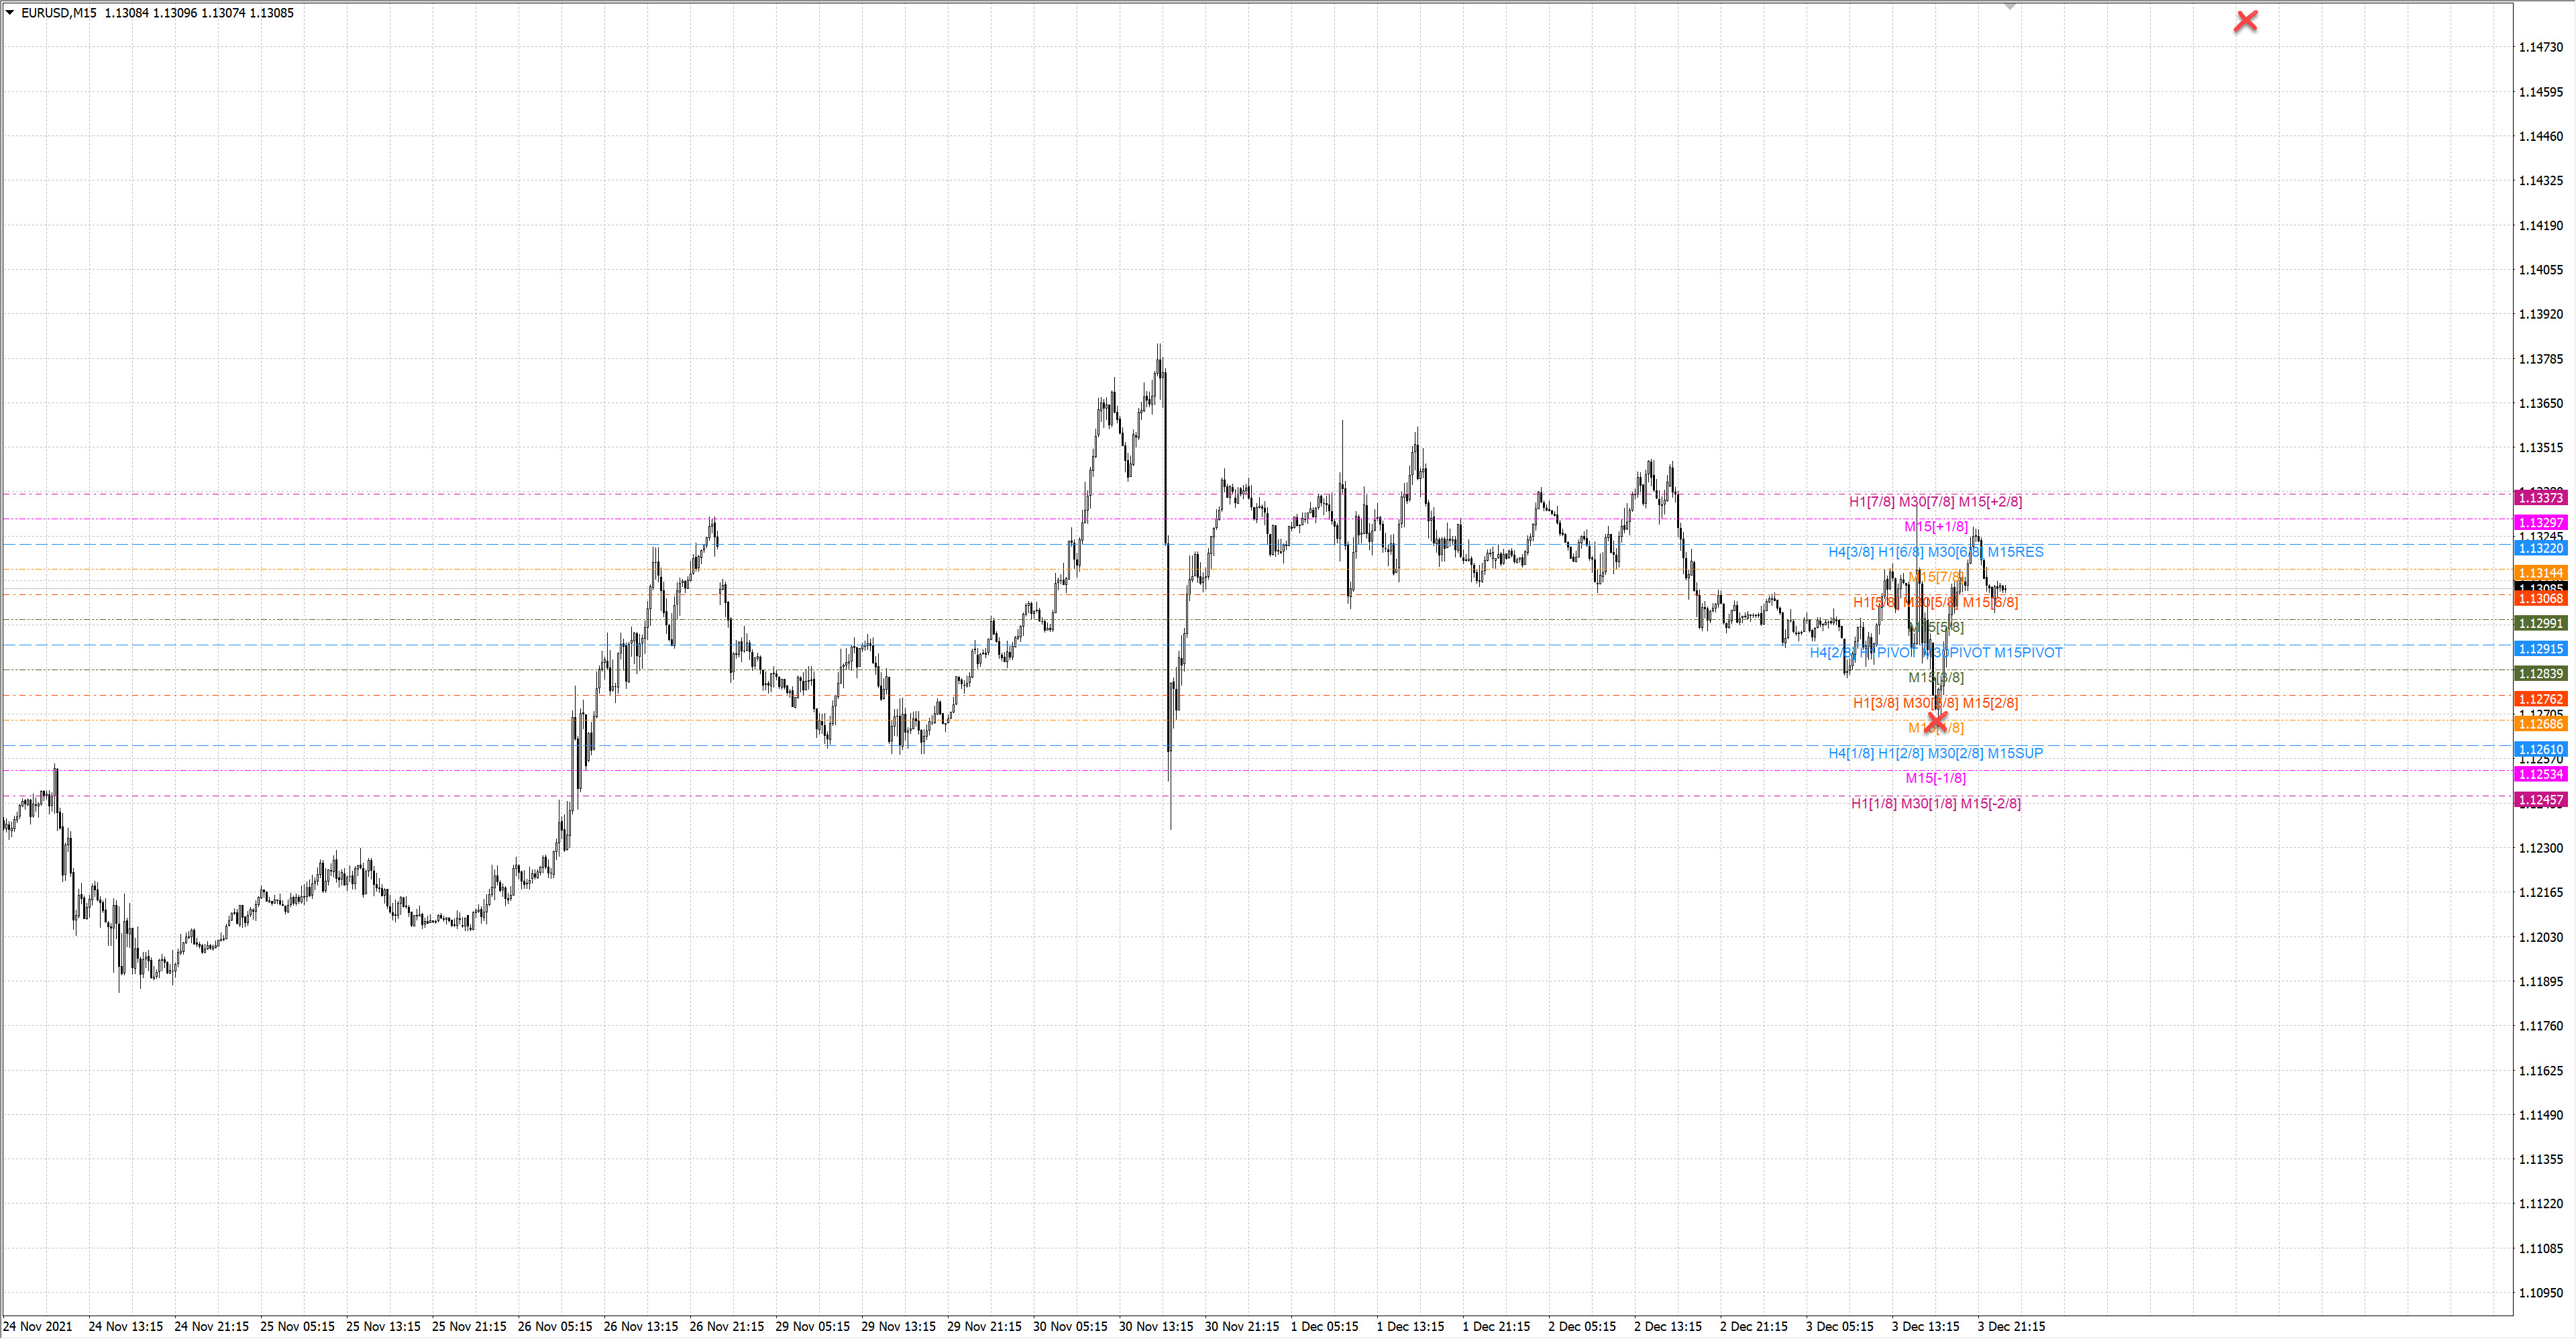The height and width of the screenshot is (1339, 2576).
Task: Click the 1.14730 price on the scale
Action: (2540, 47)
